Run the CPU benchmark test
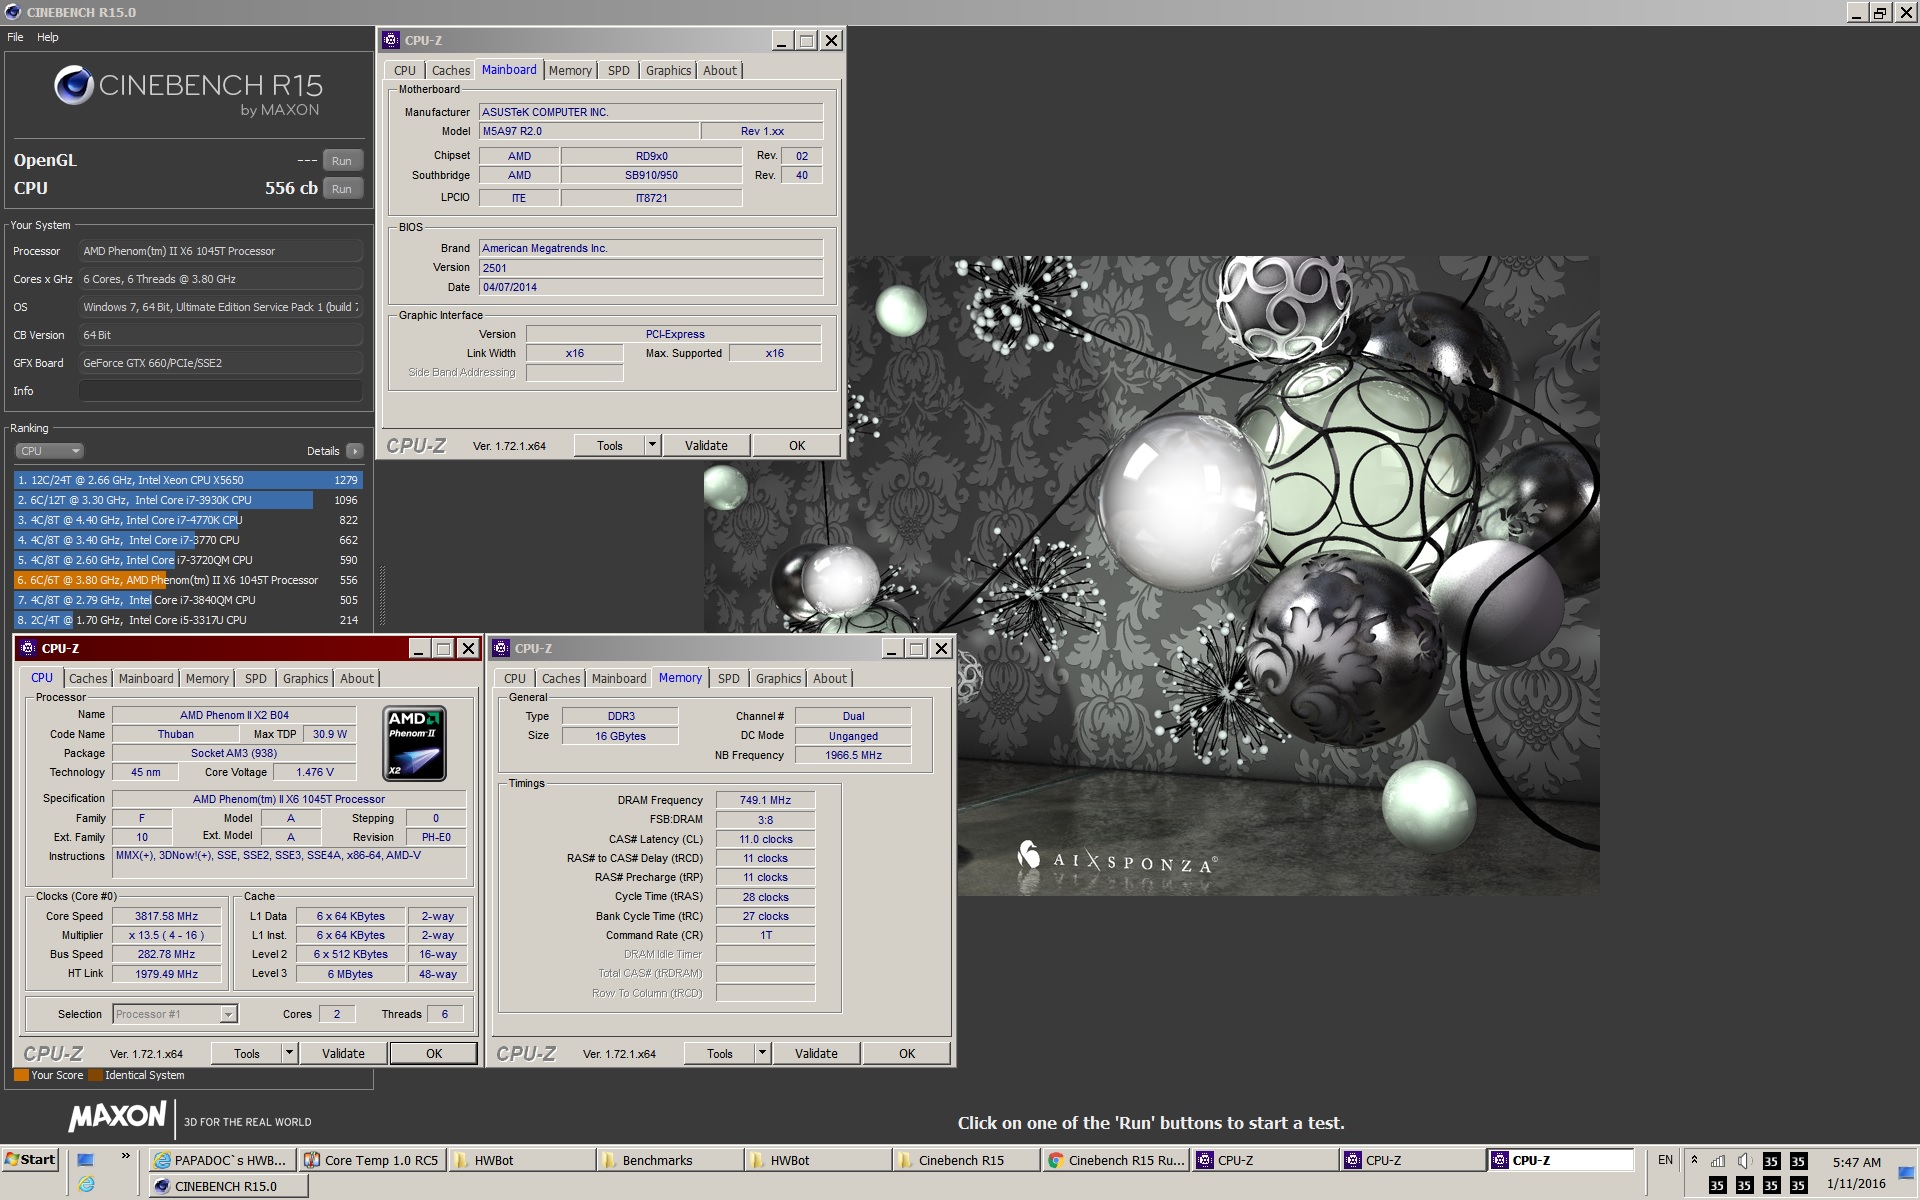The width and height of the screenshot is (1920, 1200). 342,189
